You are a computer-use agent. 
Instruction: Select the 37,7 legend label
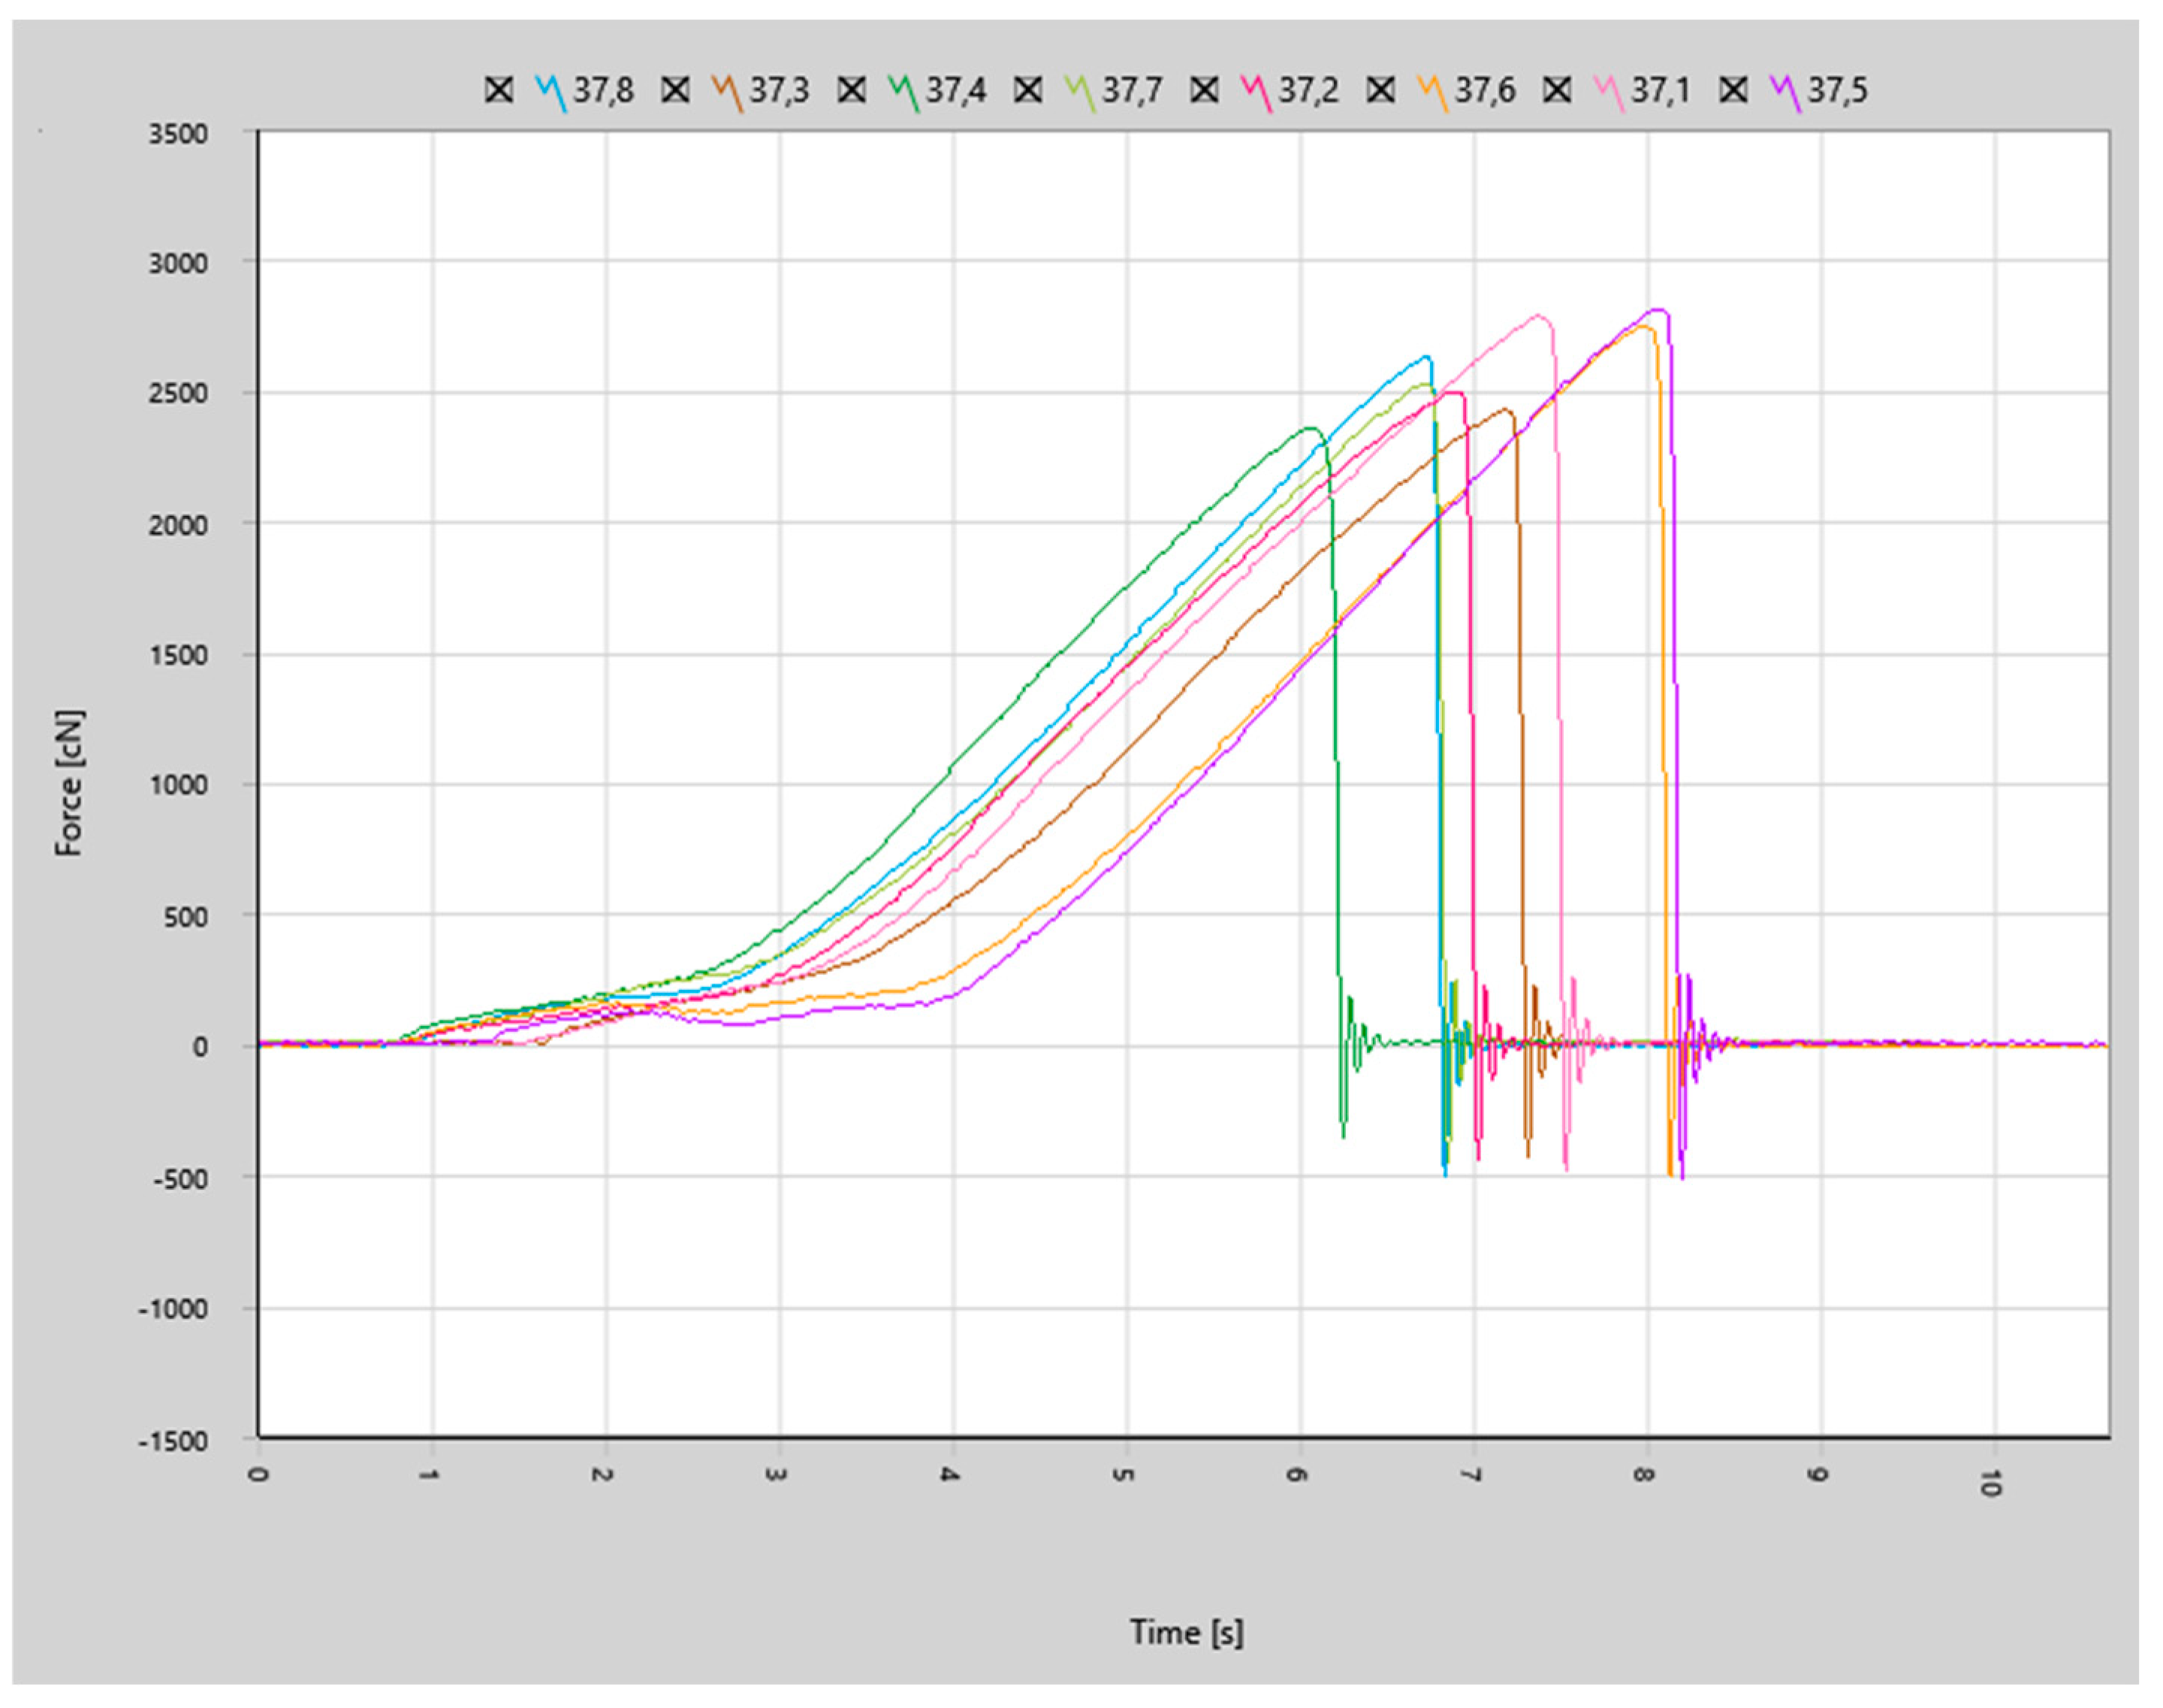coord(1132,90)
